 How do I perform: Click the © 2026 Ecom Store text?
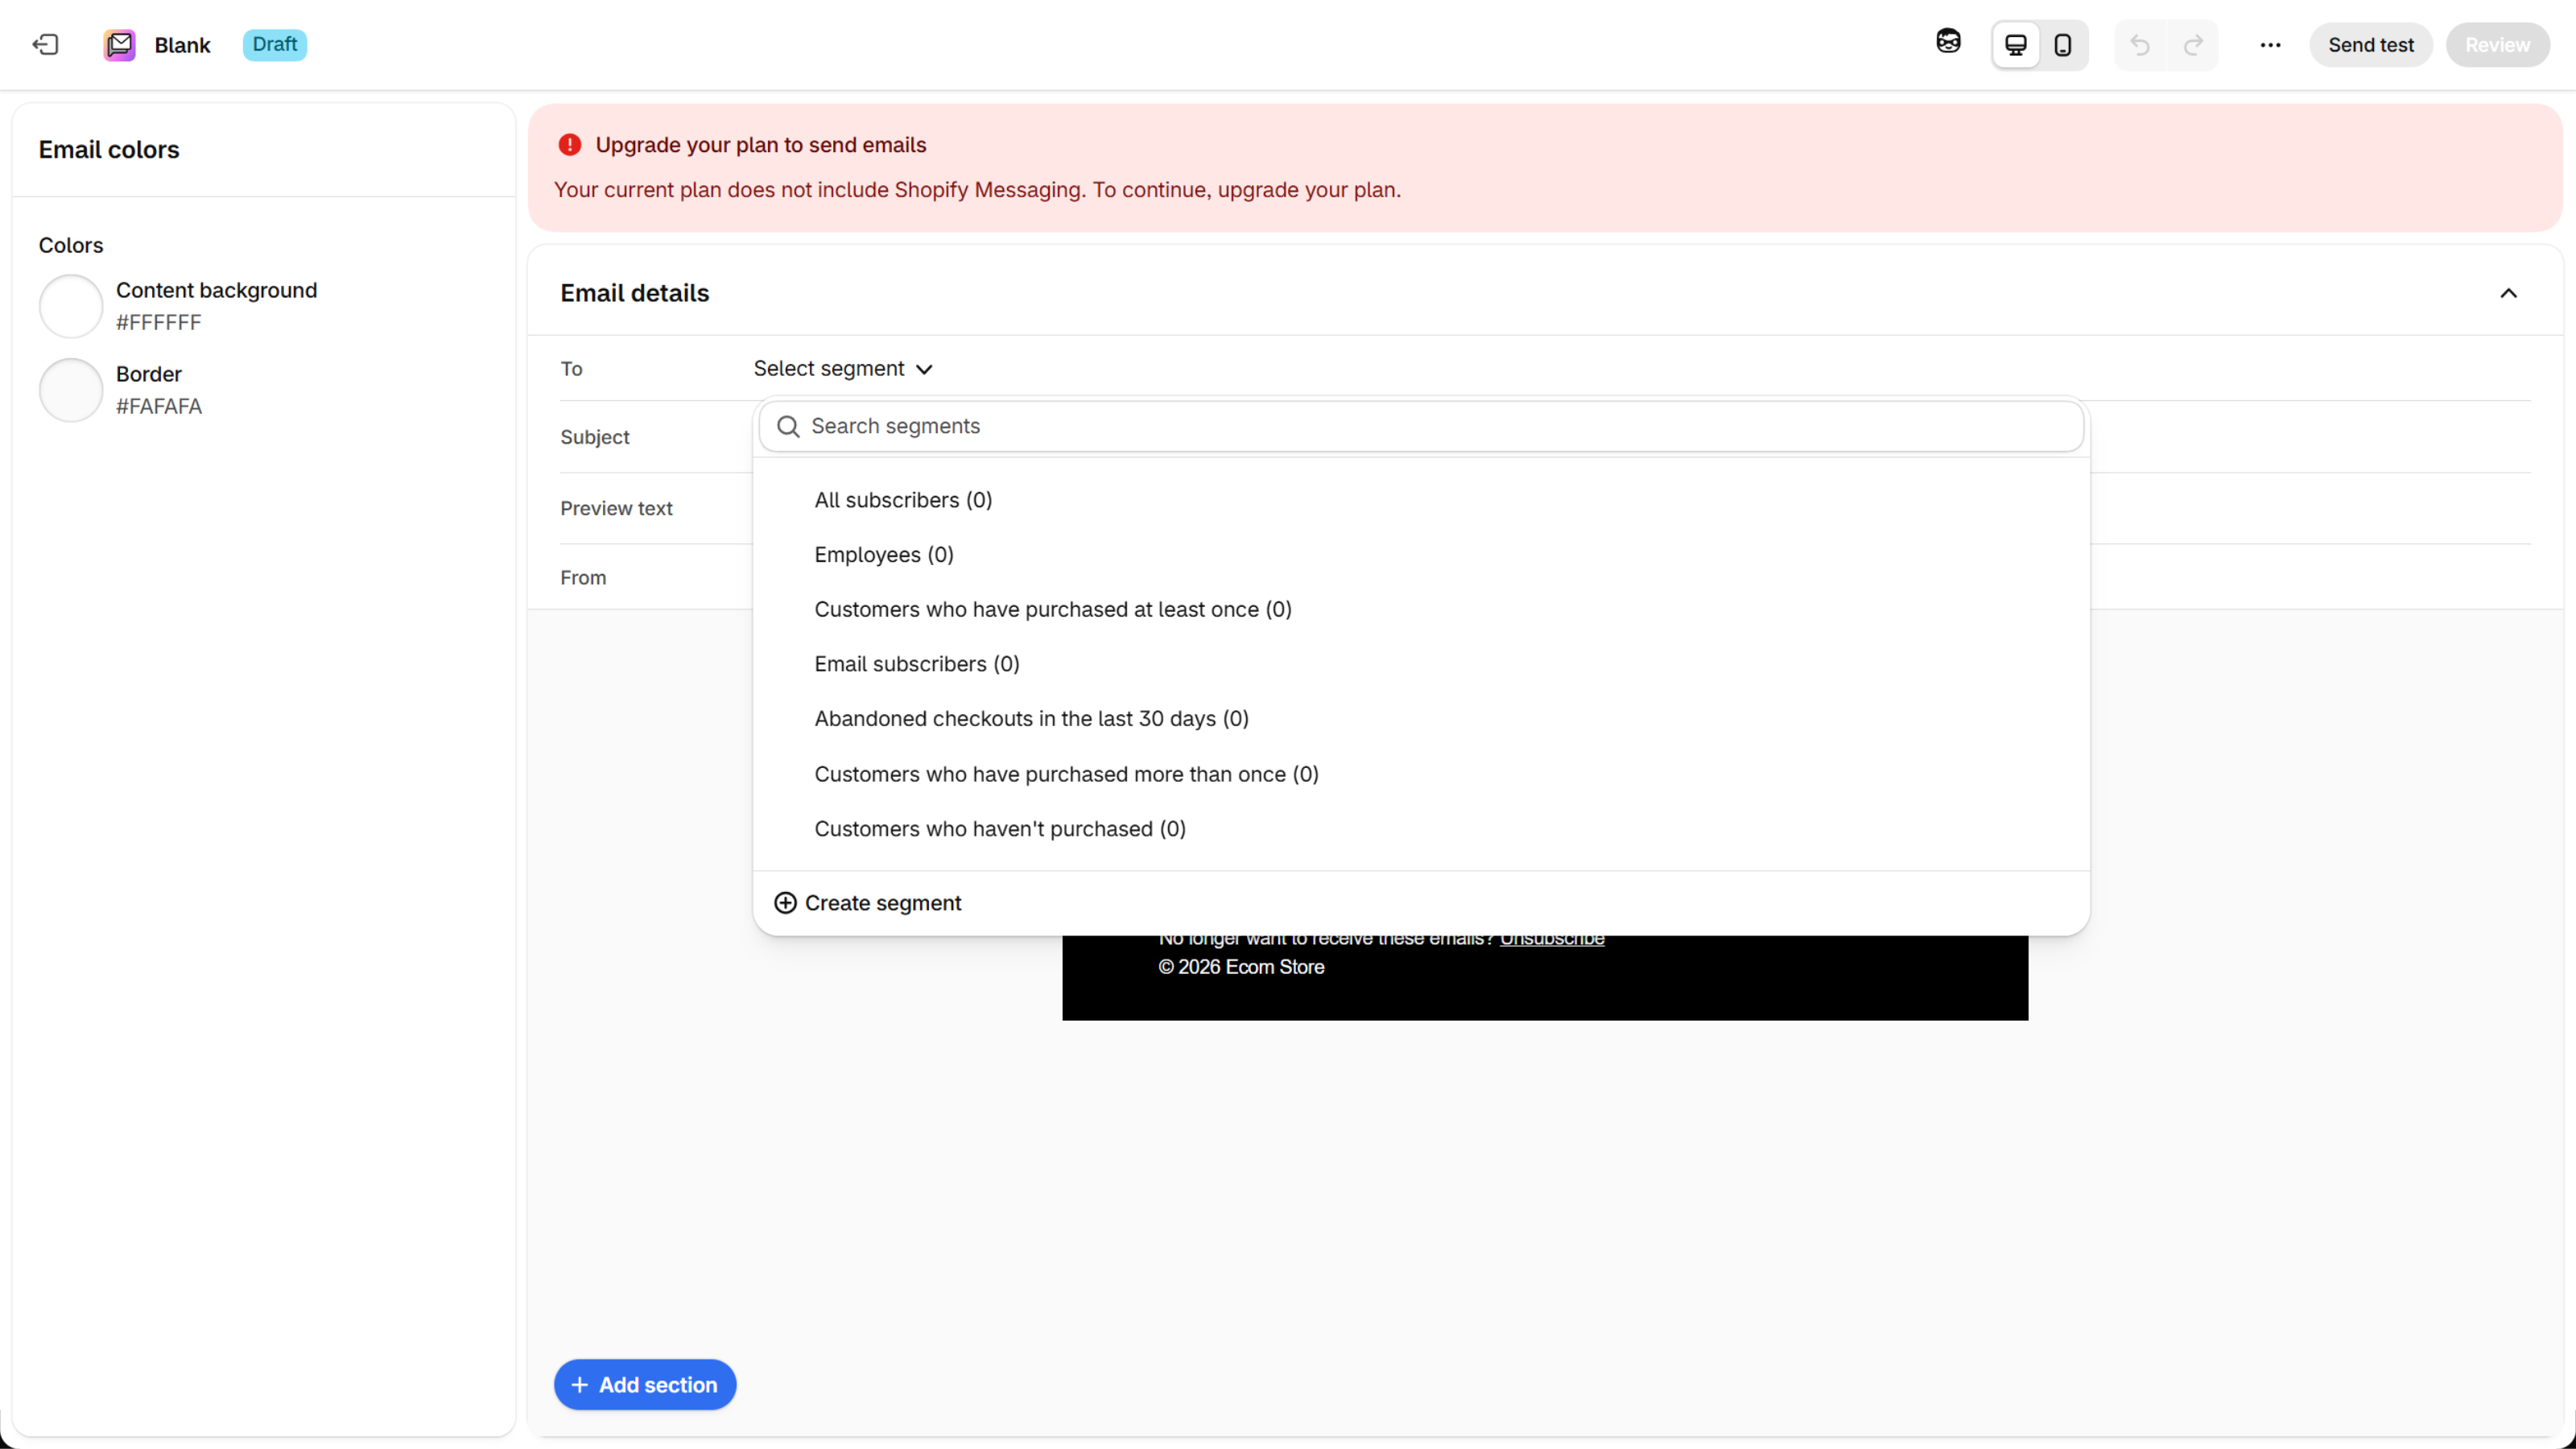click(x=1241, y=967)
